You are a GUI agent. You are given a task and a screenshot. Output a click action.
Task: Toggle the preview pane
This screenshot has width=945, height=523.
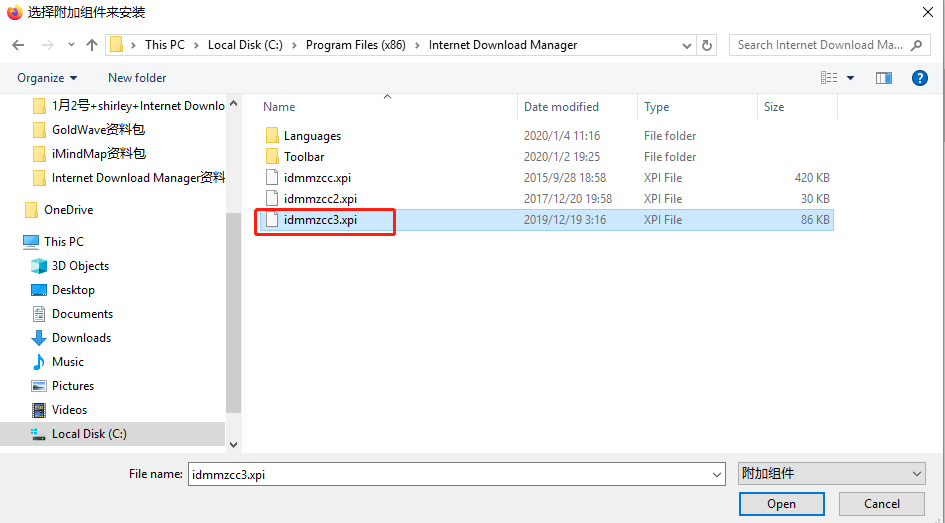884,78
